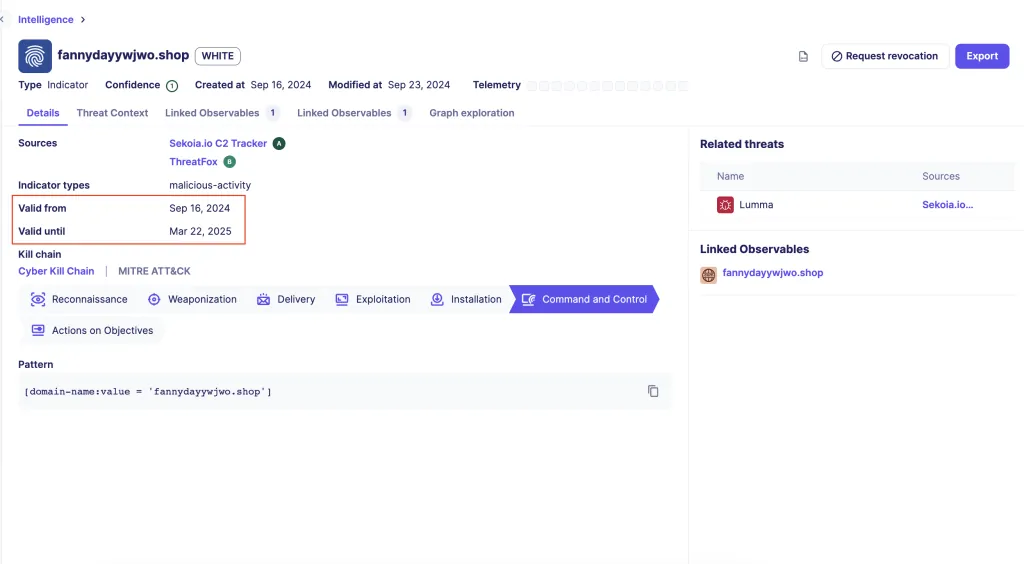Open Sekoia.io source link in Related threats
1024x564 pixels.
tap(948, 205)
